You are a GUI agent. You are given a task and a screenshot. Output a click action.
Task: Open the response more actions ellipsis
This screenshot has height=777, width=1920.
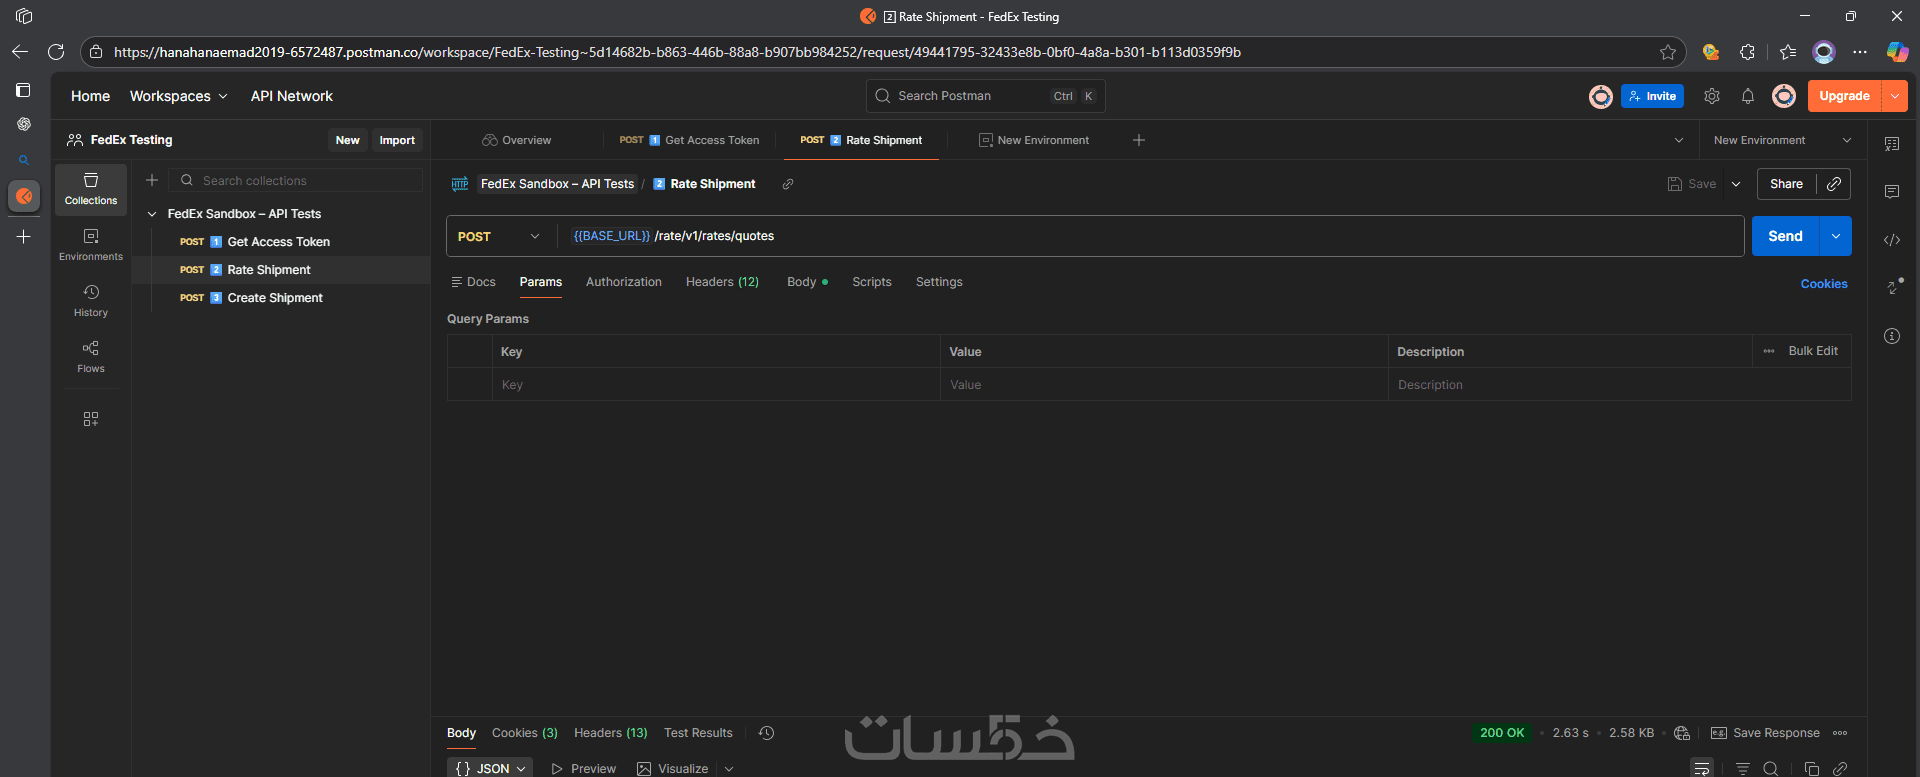click(x=1840, y=733)
